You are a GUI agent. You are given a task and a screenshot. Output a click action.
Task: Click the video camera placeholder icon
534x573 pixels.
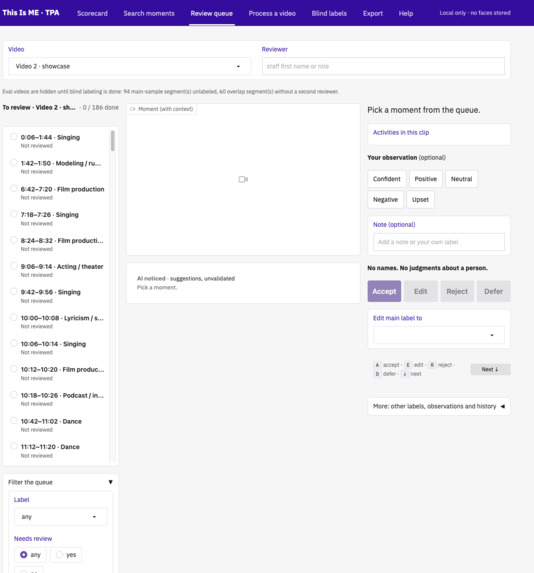point(243,179)
